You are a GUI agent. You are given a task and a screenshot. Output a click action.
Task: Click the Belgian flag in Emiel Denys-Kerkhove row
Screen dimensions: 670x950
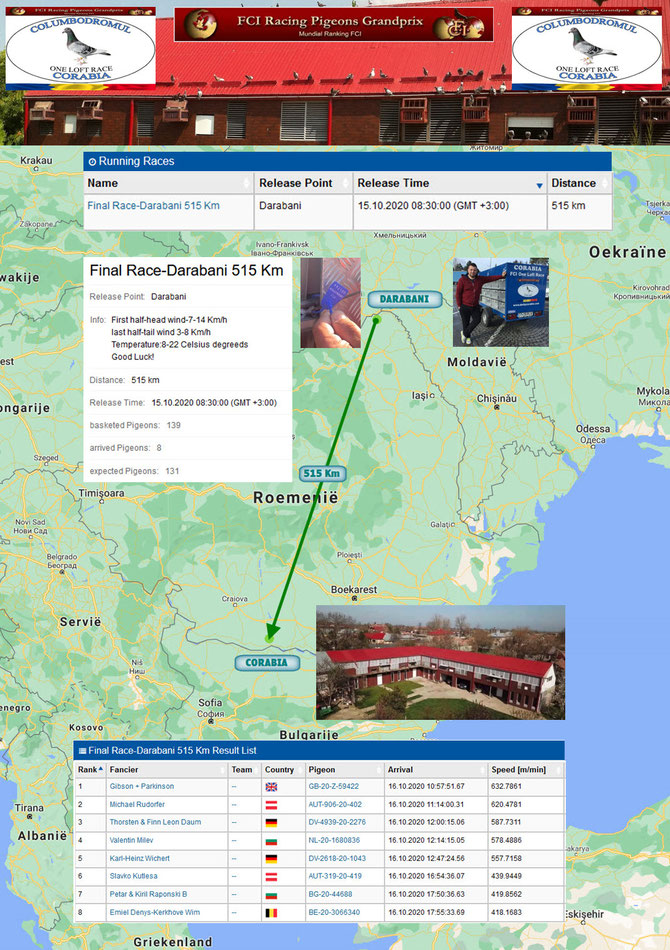click(x=271, y=913)
